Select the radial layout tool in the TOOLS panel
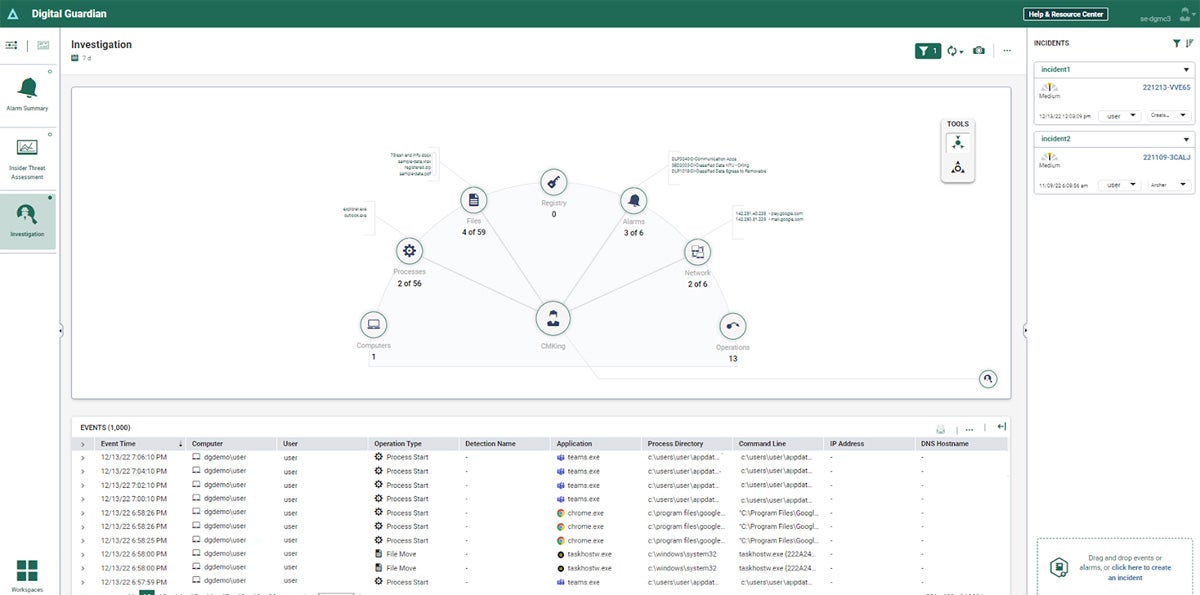This screenshot has height=595, width=1200. pyautogui.click(x=958, y=144)
